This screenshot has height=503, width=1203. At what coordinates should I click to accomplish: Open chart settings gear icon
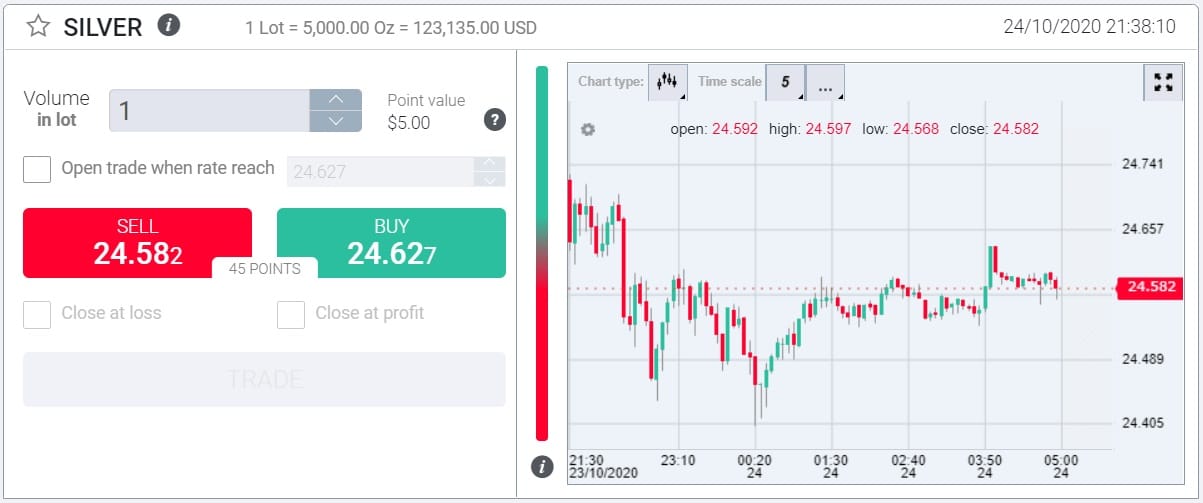(588, 129)
